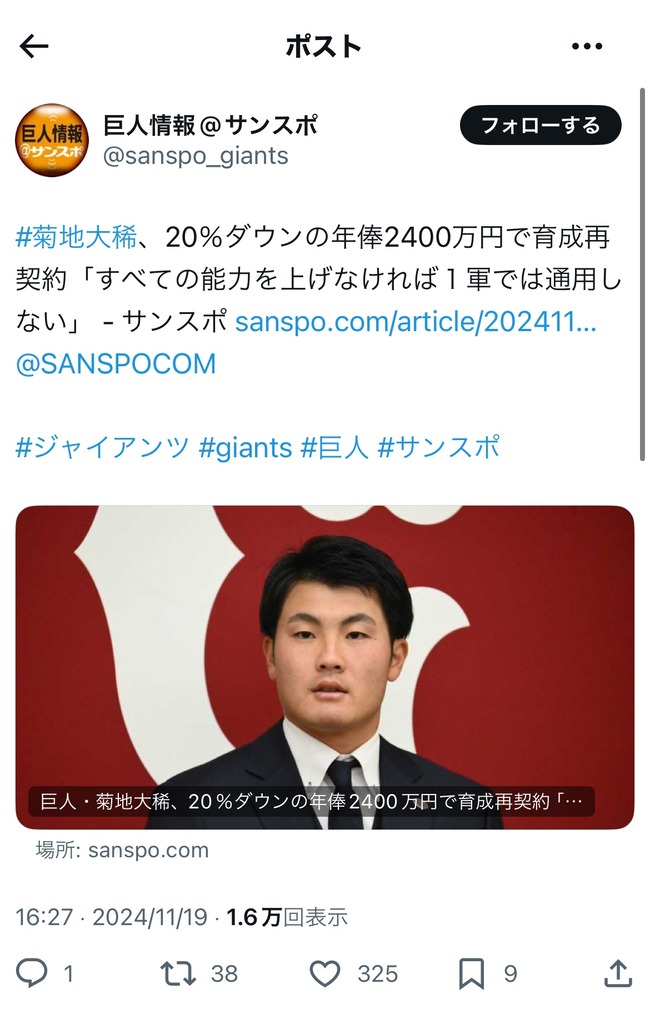
Task: Follow account with フォローする button
Action: (540, 125)
